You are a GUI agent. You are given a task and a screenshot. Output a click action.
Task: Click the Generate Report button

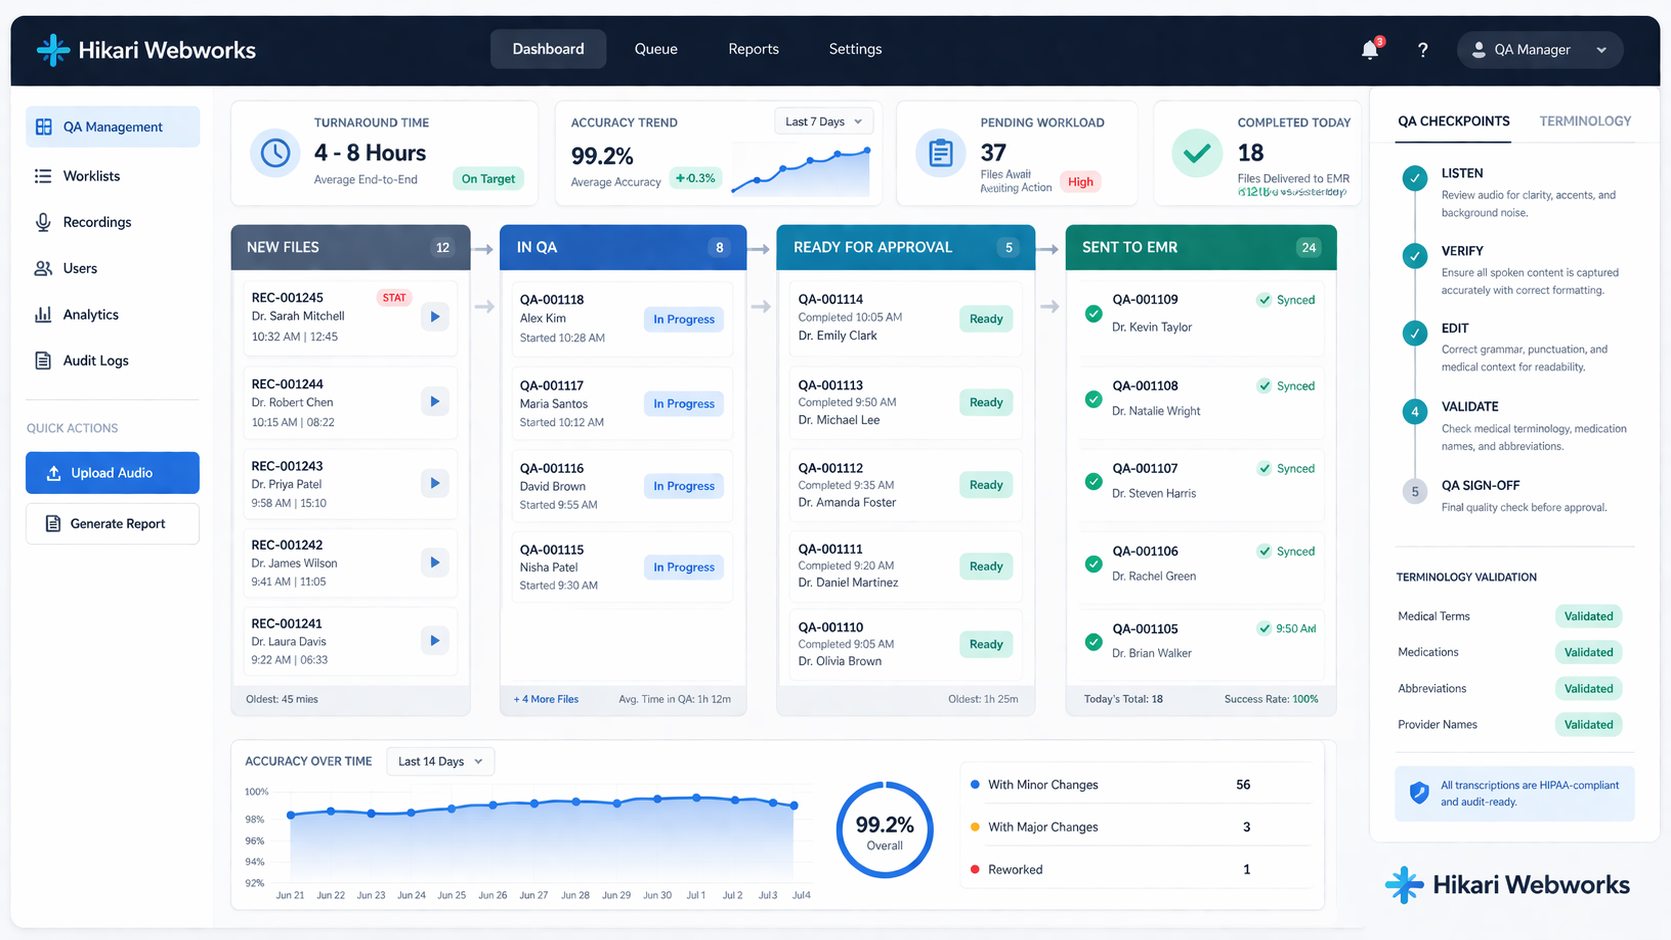[x=112, y=524]
